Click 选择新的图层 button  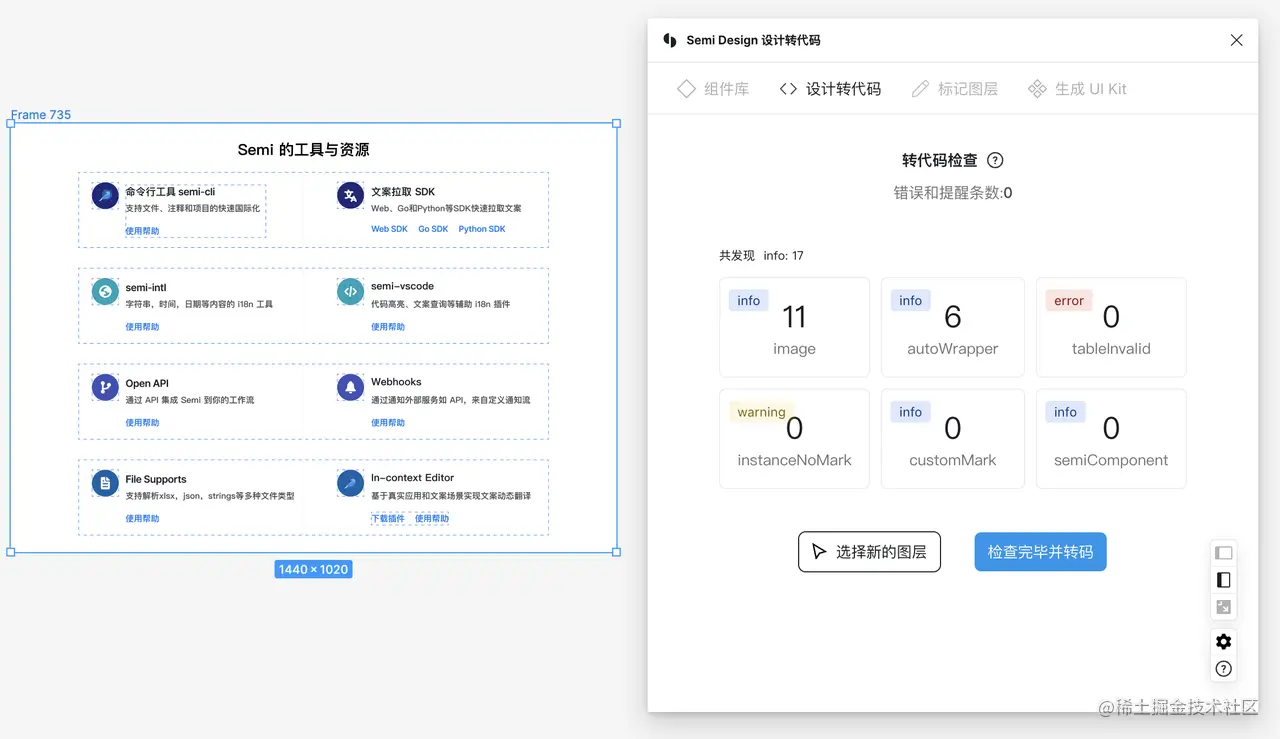click(869, 552)
